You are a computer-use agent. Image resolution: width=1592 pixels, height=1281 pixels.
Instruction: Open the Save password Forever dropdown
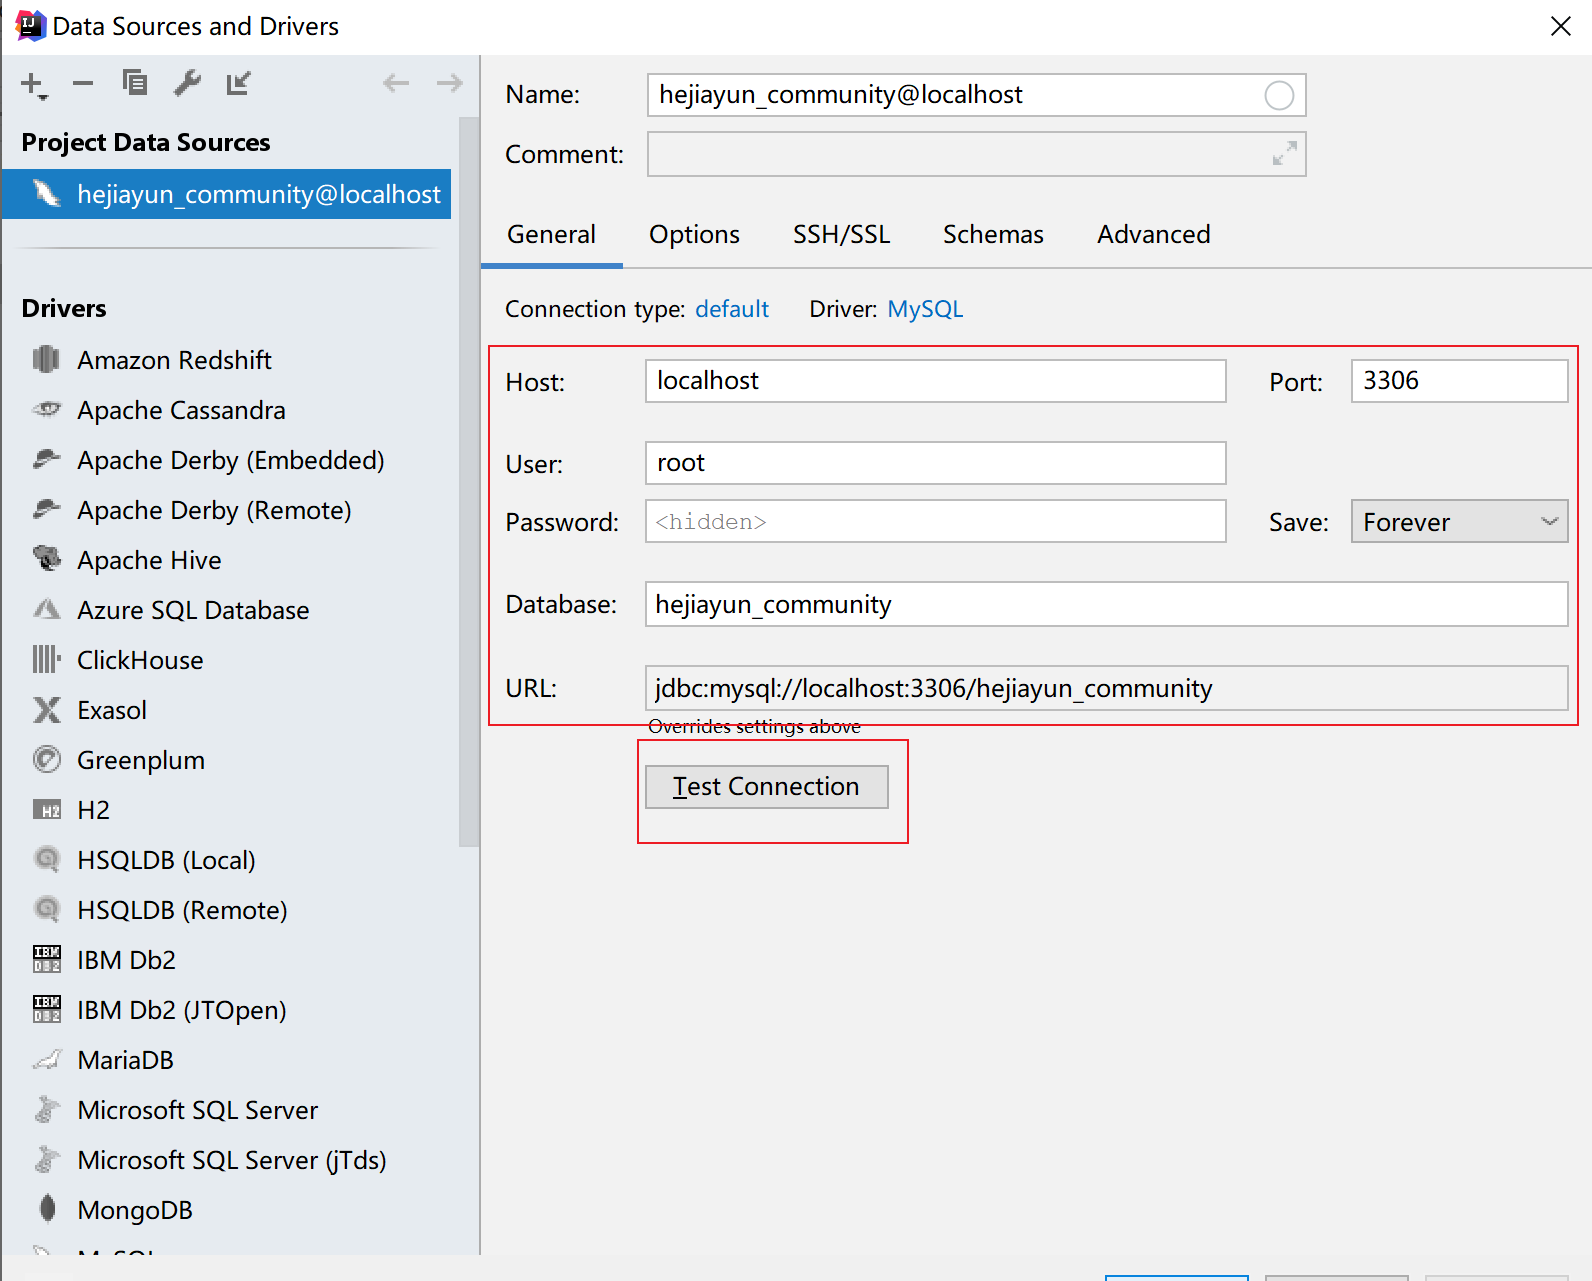coord(1459,522)
